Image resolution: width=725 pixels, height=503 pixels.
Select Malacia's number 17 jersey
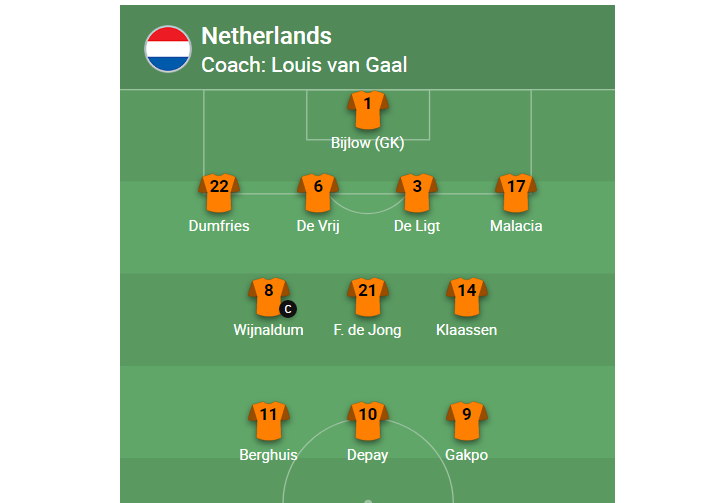[x=516, y=193]
